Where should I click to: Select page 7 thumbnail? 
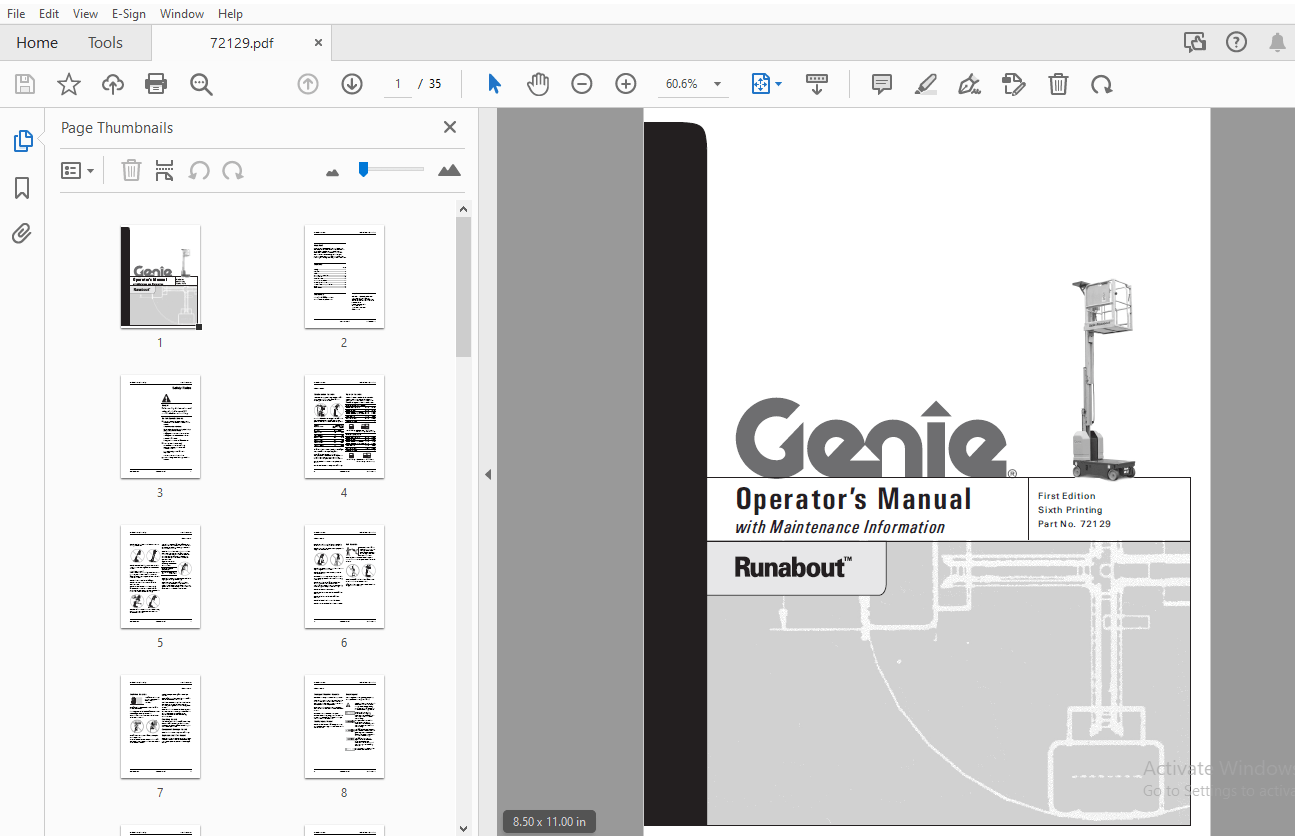(160, 726)
